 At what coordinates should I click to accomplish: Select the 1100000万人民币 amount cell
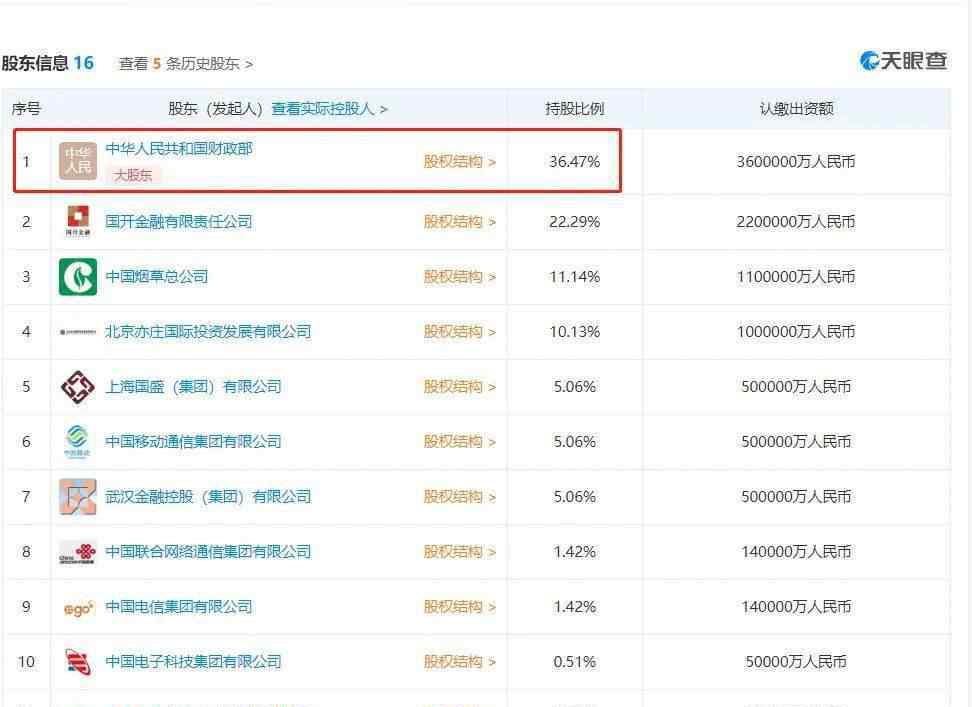(796, 276)
